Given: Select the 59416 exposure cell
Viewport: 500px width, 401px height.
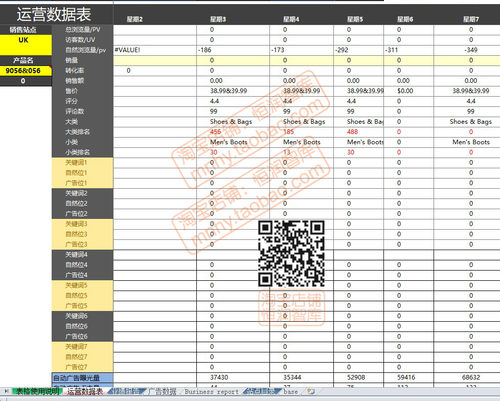Looking at the screenshot, I should tap(409, 378).
